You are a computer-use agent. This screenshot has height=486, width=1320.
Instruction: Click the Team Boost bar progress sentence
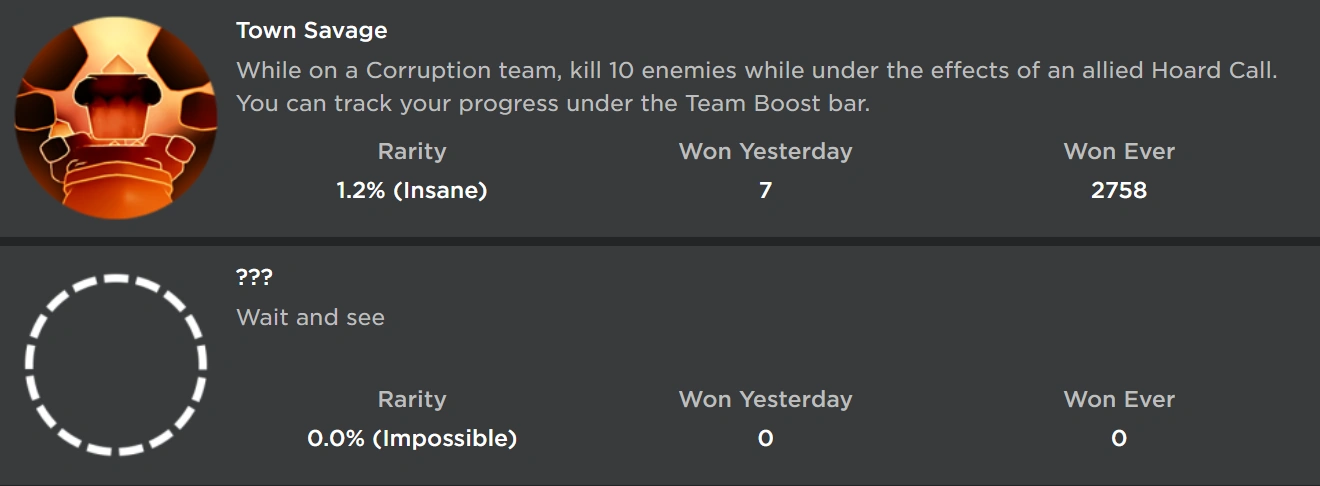point(553,103)
